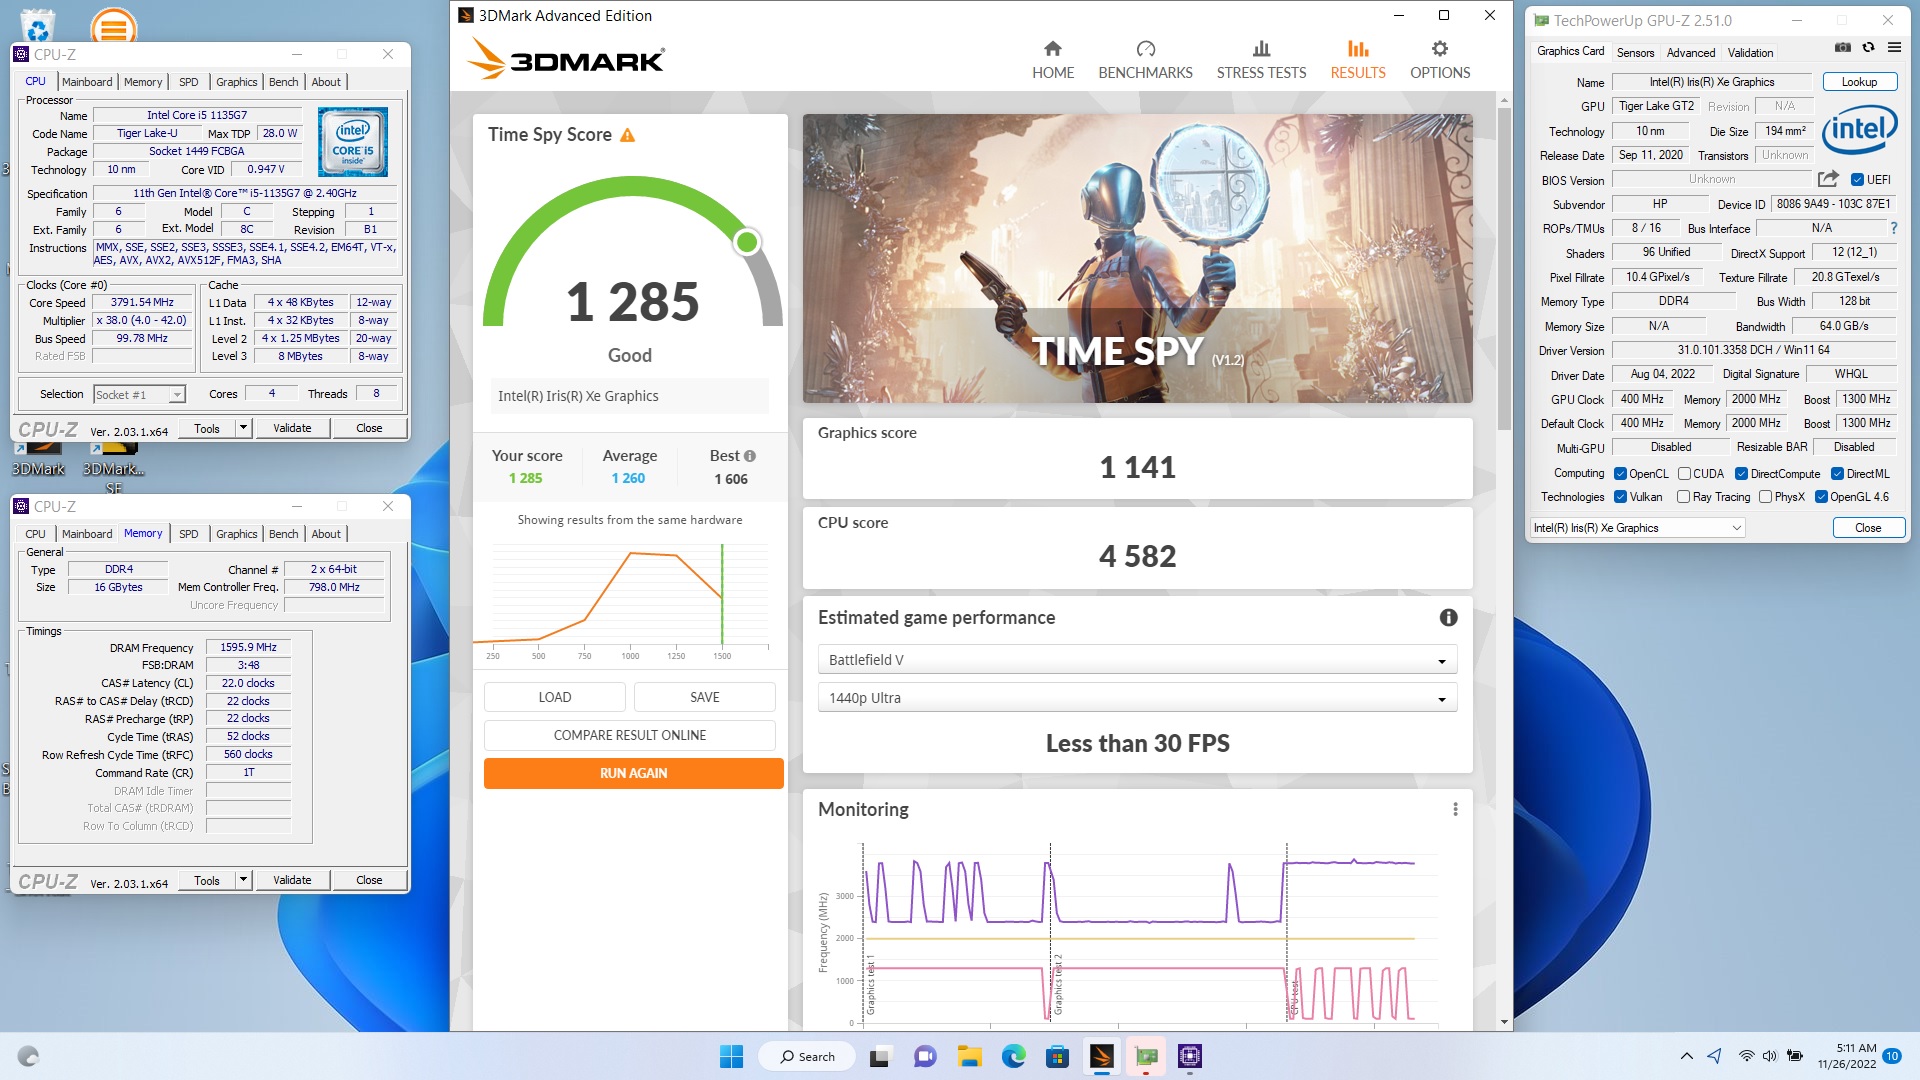Screen dimensions: 1920x1080
Task: Click RUN AGAIN button
Action: (x=633, y=773)
